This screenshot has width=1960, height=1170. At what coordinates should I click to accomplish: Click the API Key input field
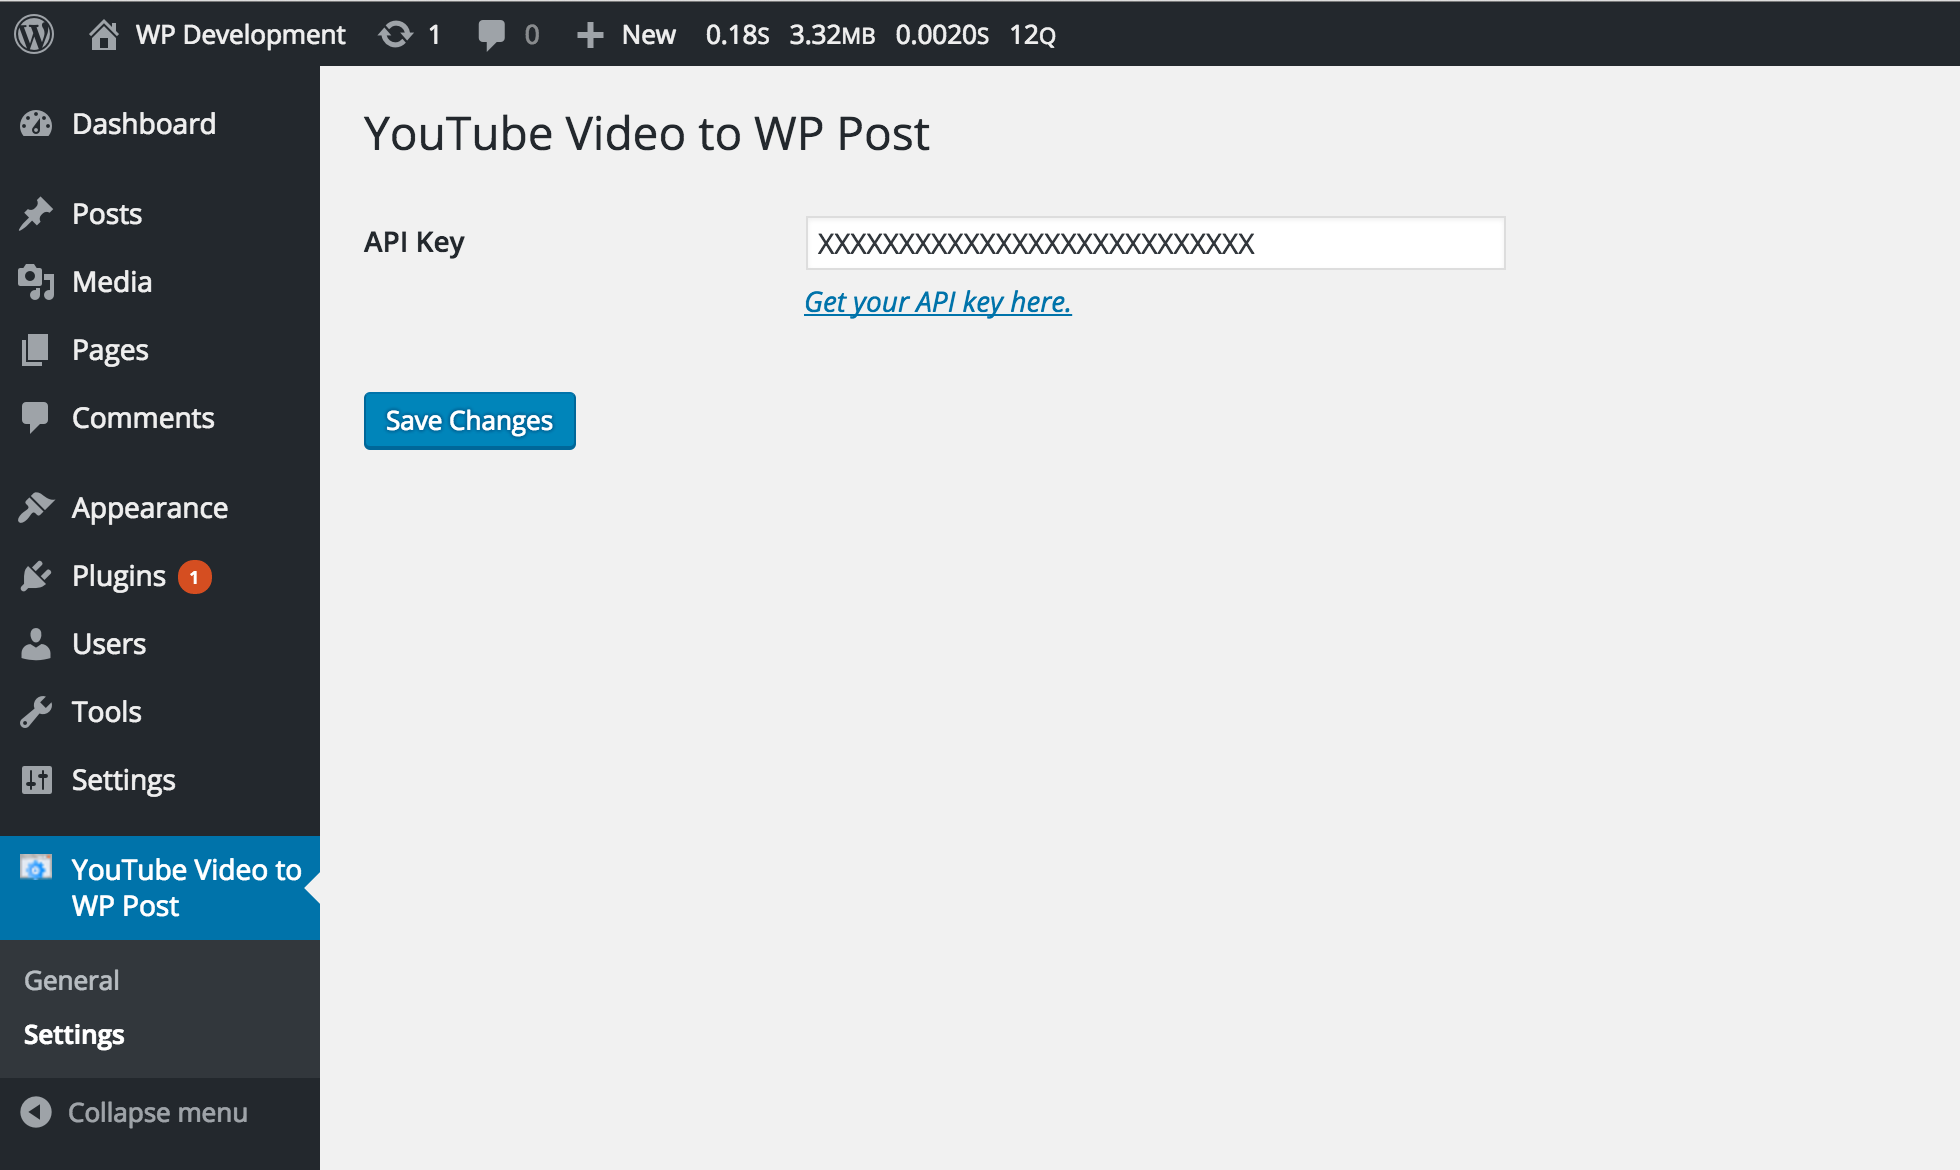tap(1153, 244)
